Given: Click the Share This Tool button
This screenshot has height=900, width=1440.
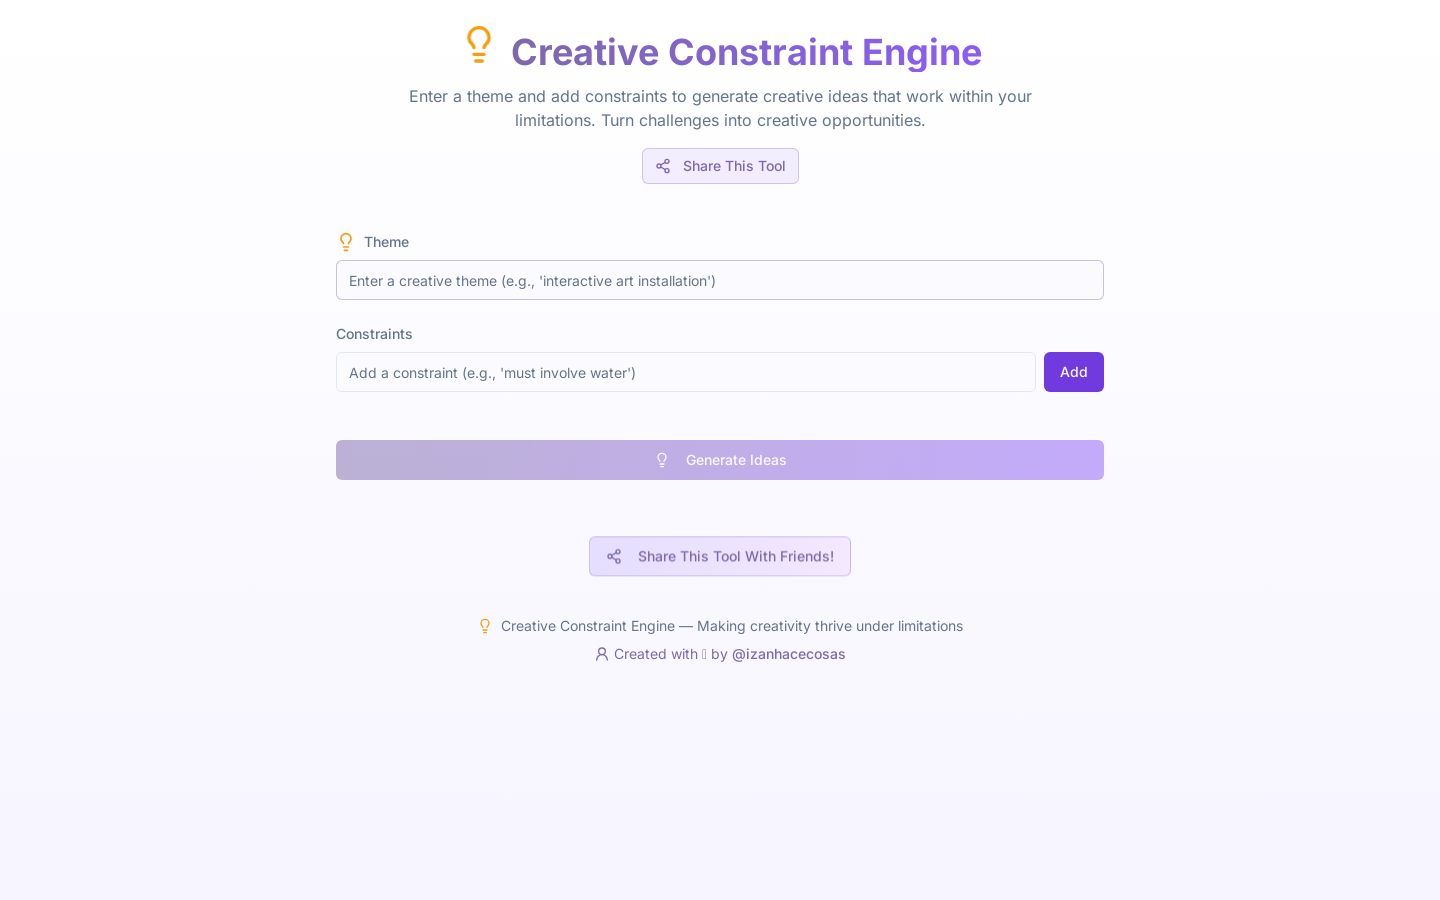Looking at the screenshot, I should tap(720, 166).
